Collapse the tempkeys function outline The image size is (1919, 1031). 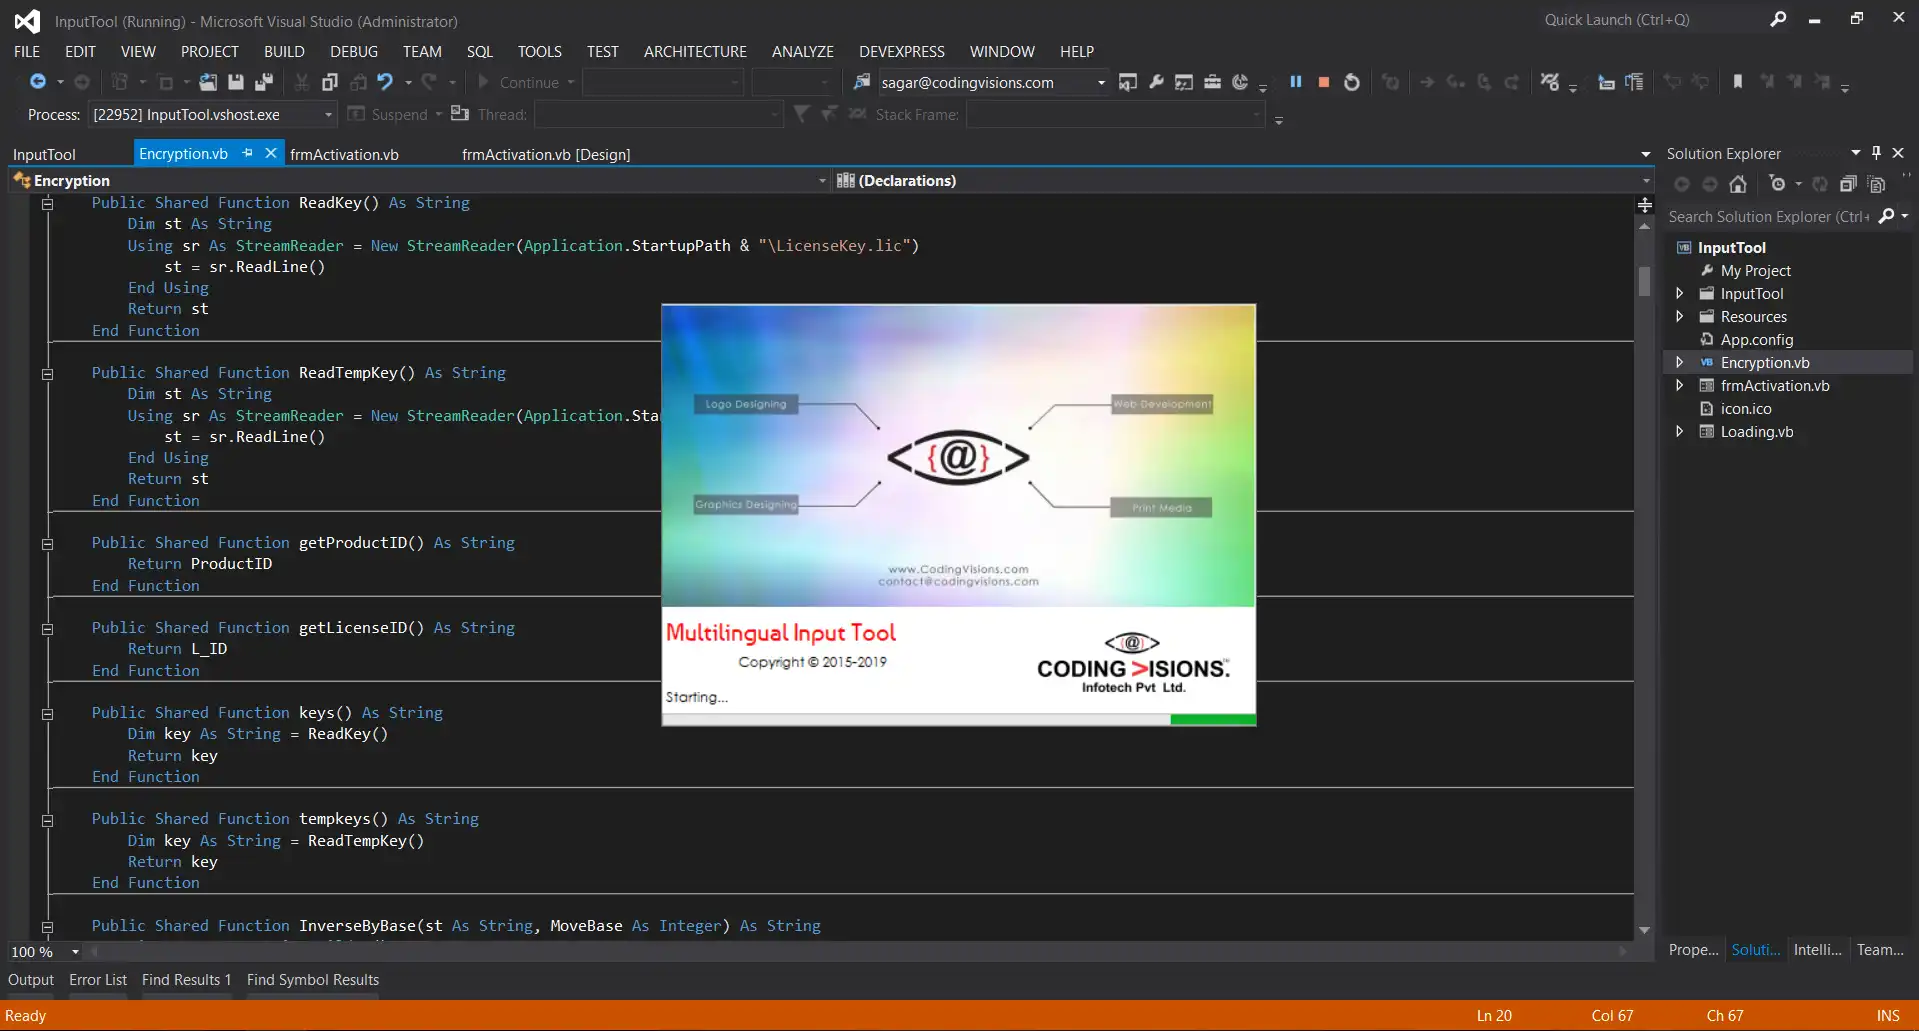coord(47,820)
